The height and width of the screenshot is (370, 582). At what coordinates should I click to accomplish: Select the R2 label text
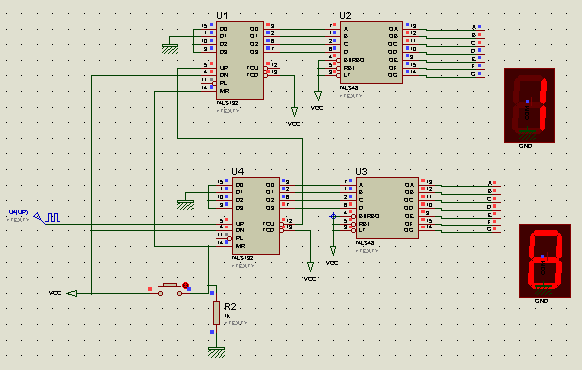(x=230, y=307)
